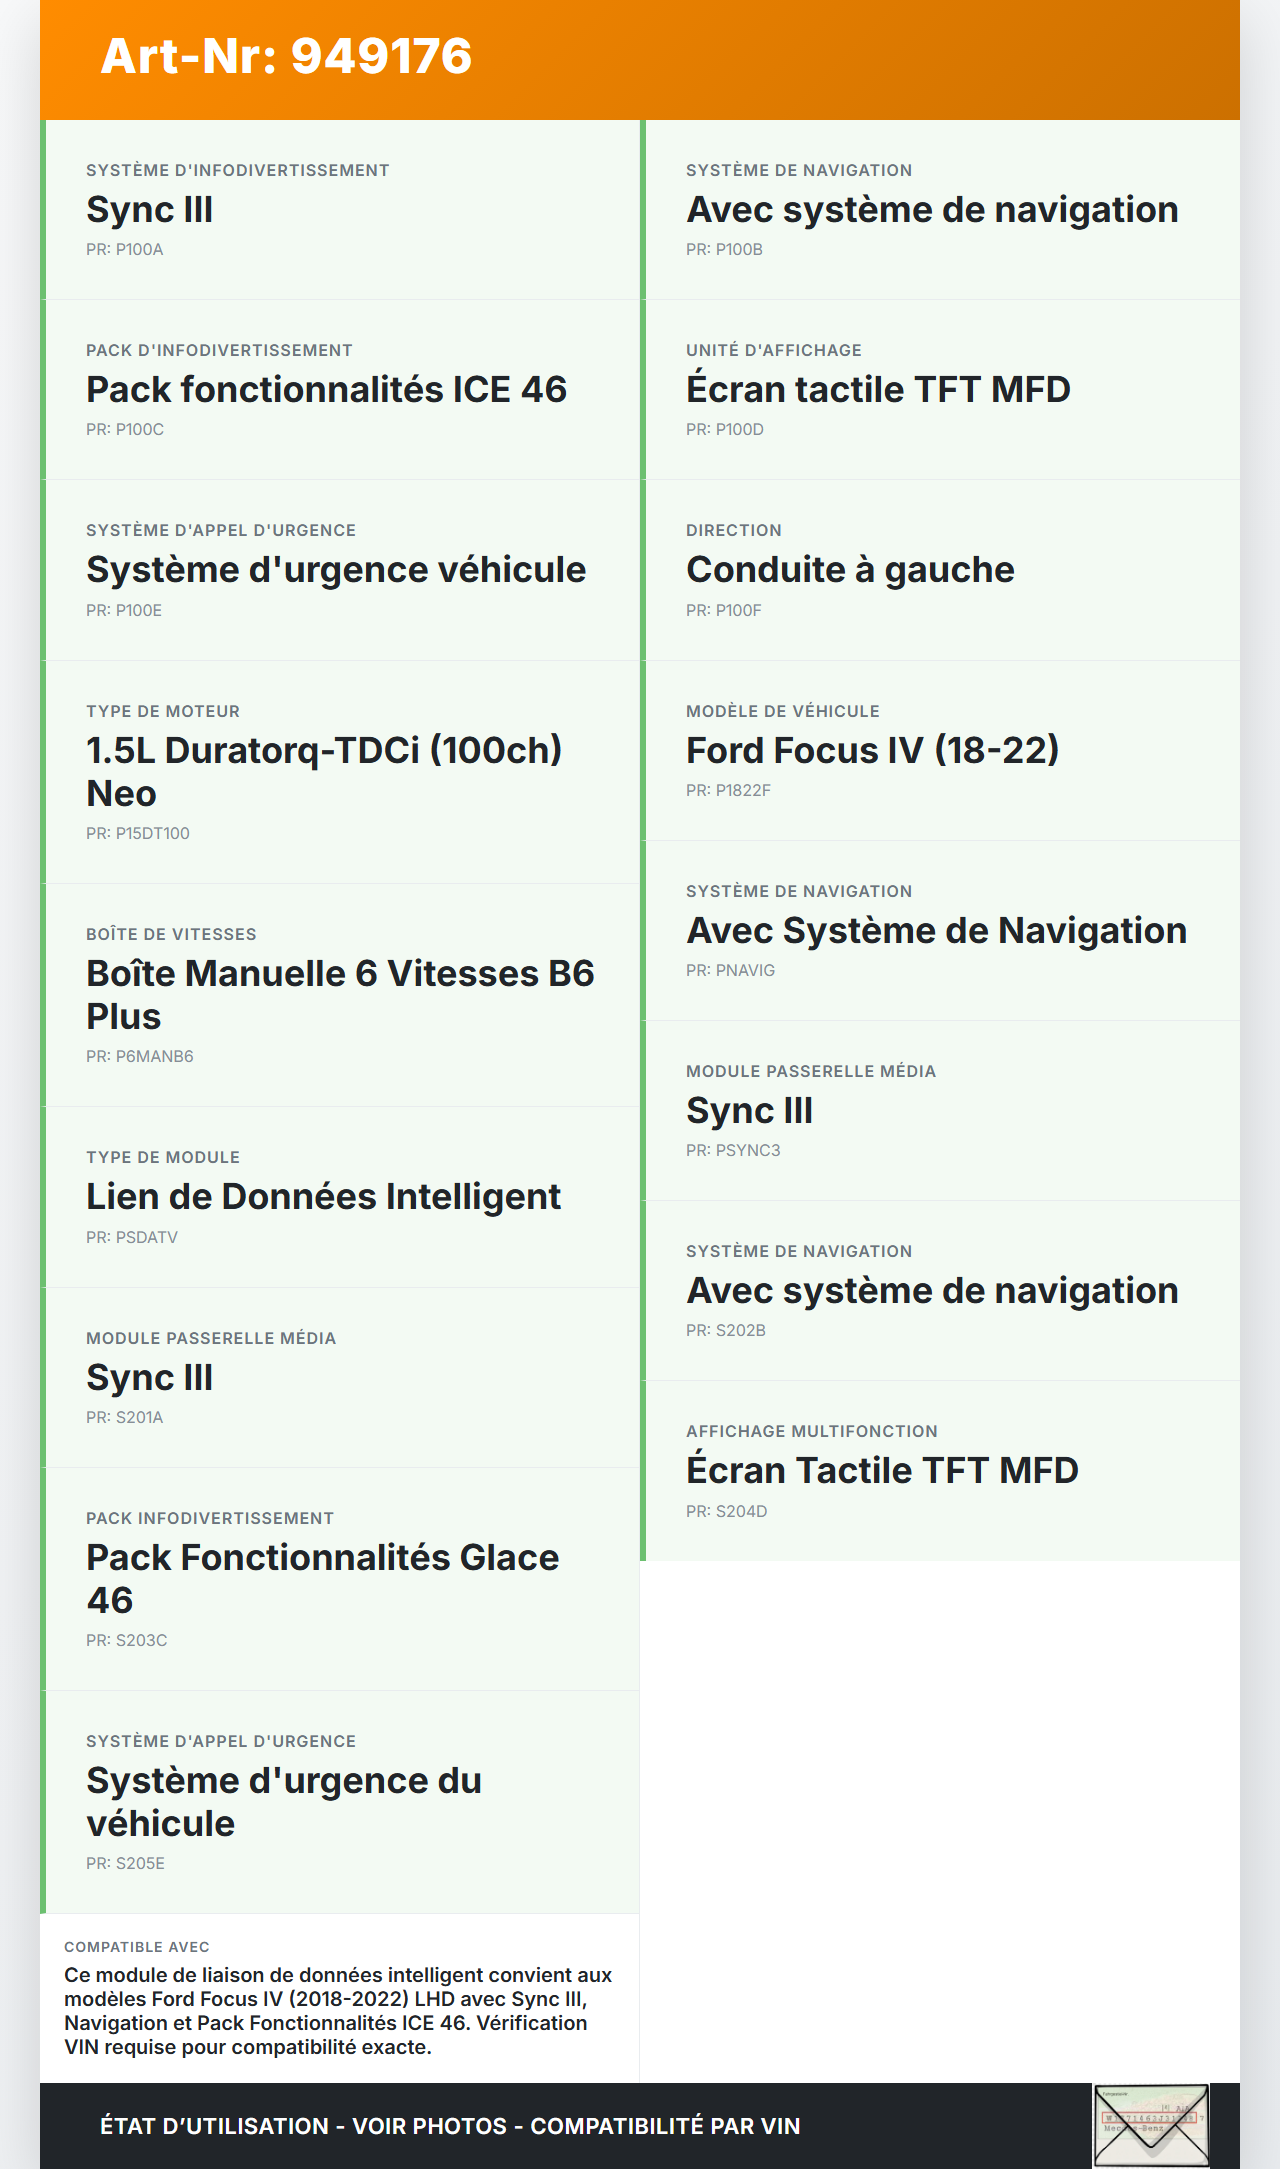1280x2170 pixels.
Task: Click the Conduite à gauche direction card
Action: (940, 570)
